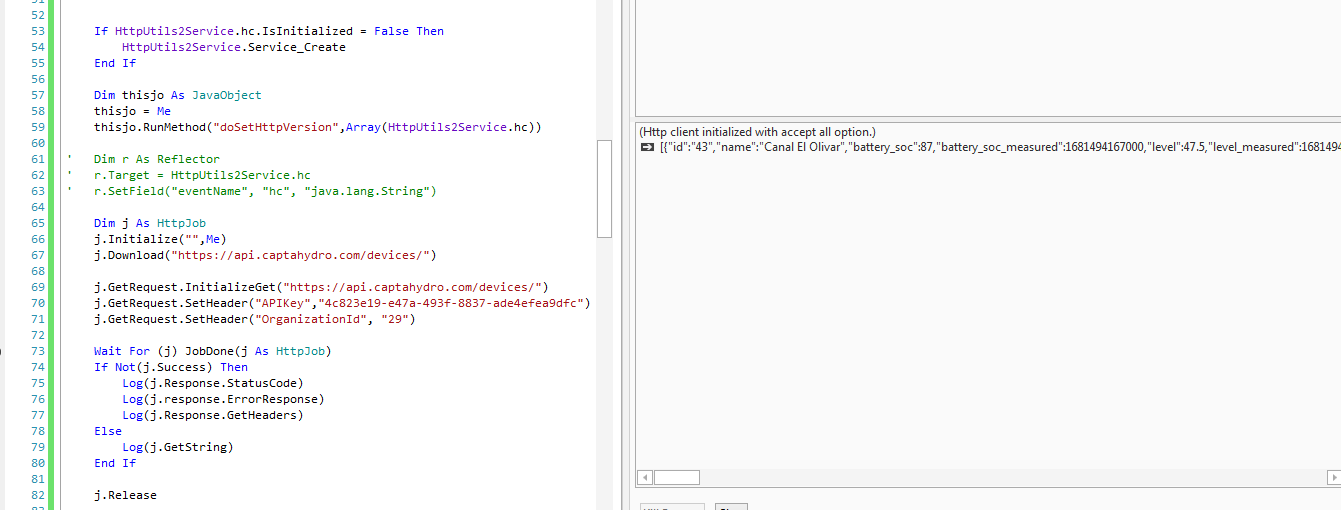Click the log panel's horizontal scrollbar thumb
This screenshot has width=1341, height=510.
point(677,478)
